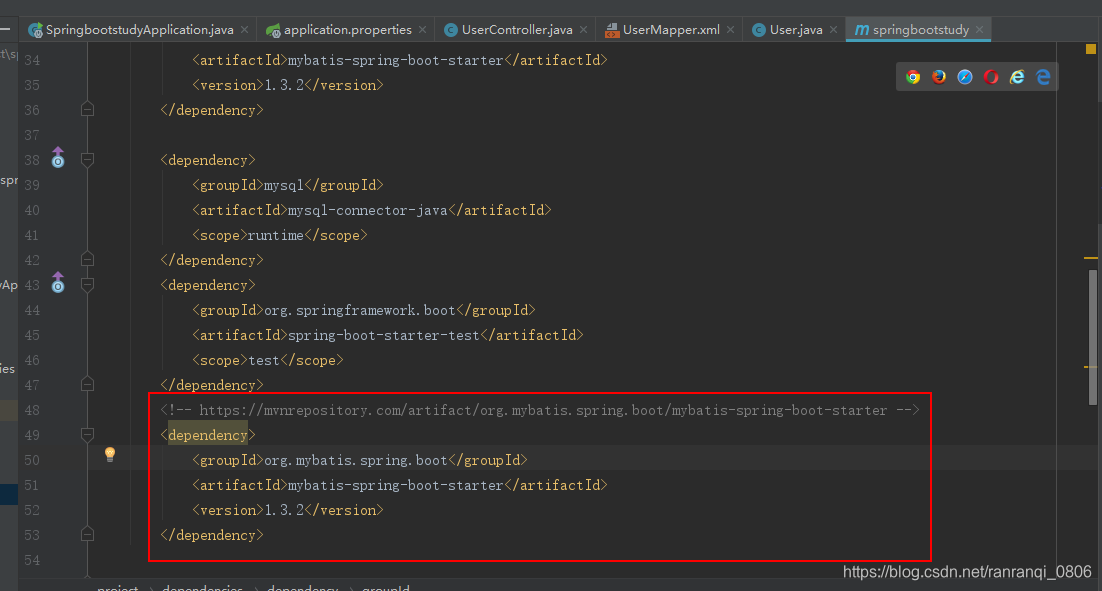Click 'org.springframework.boot' groupId text

pos(360,311)
